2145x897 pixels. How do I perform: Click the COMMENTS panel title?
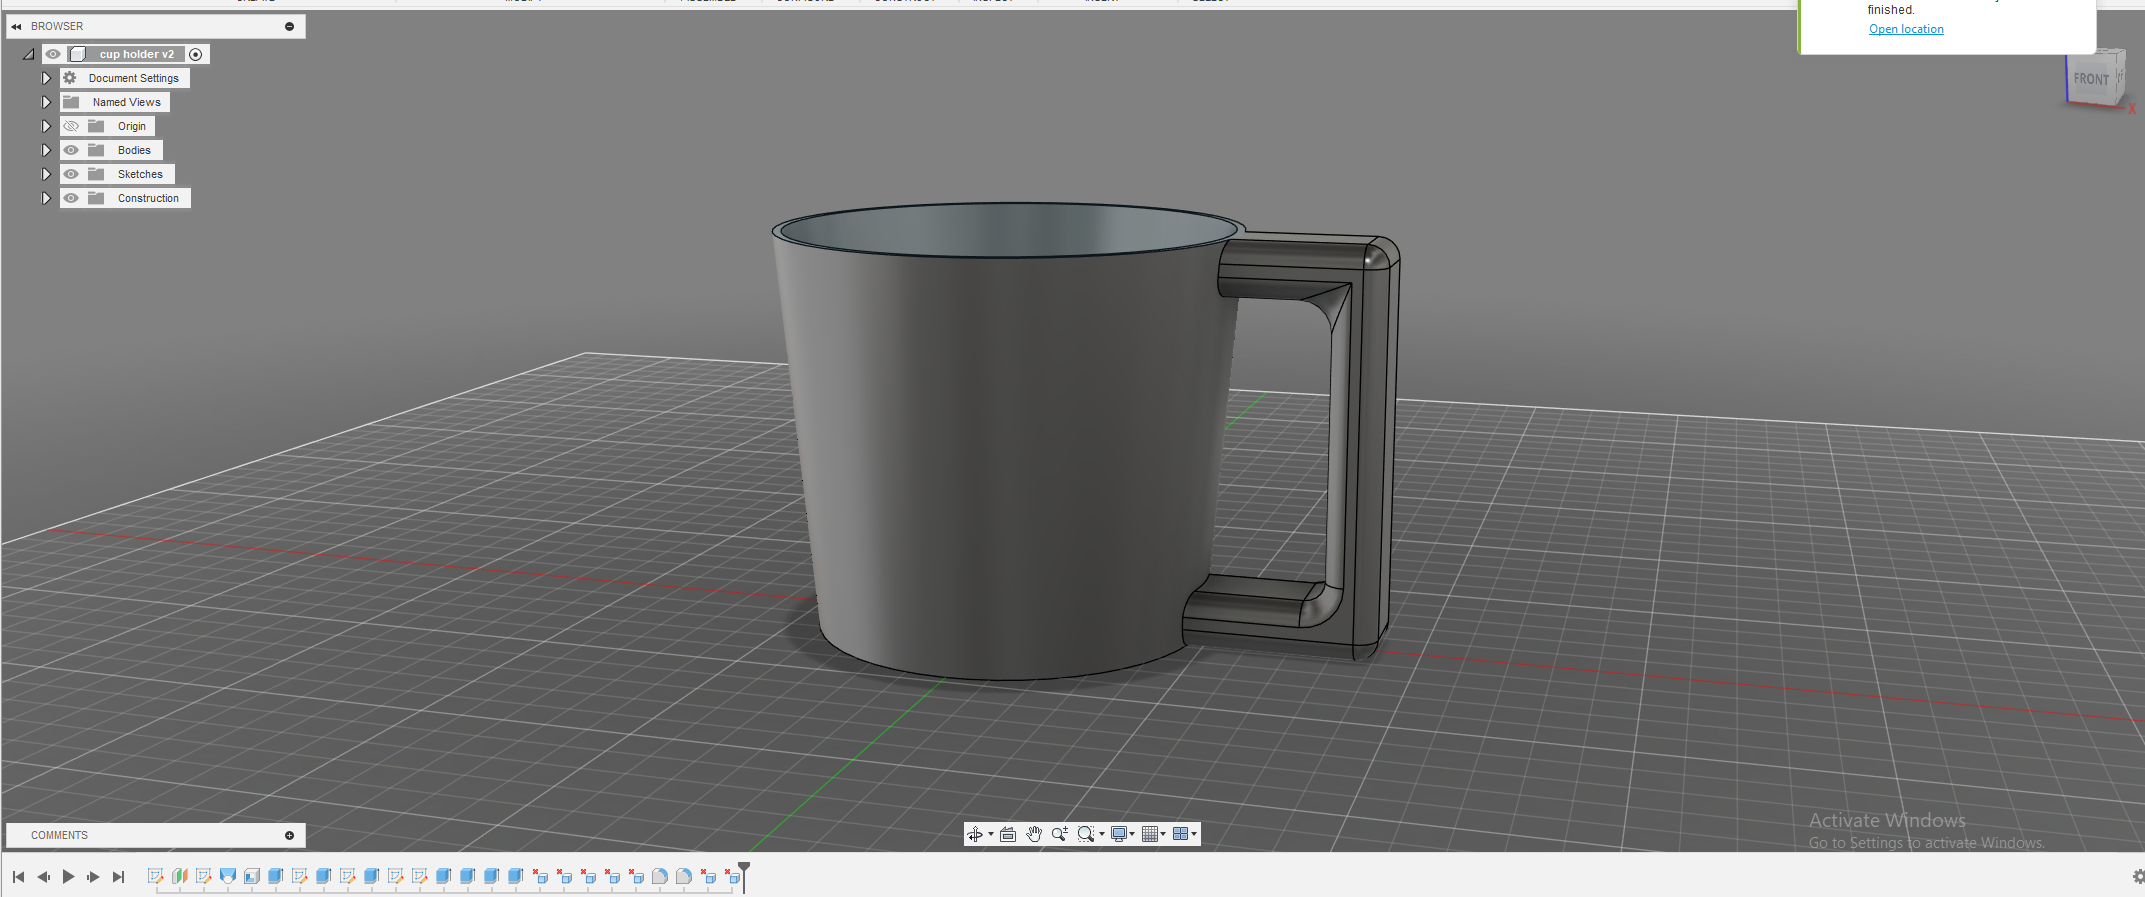pos(59,836)
